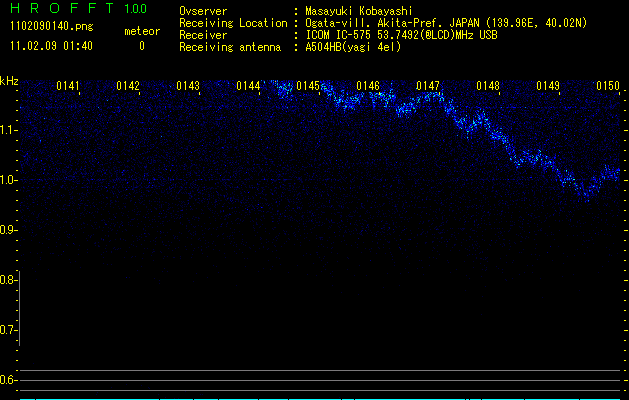This screenshot has height=400, width=629.
Task: Click the 0145 time marker
Action: coord(308,86)
